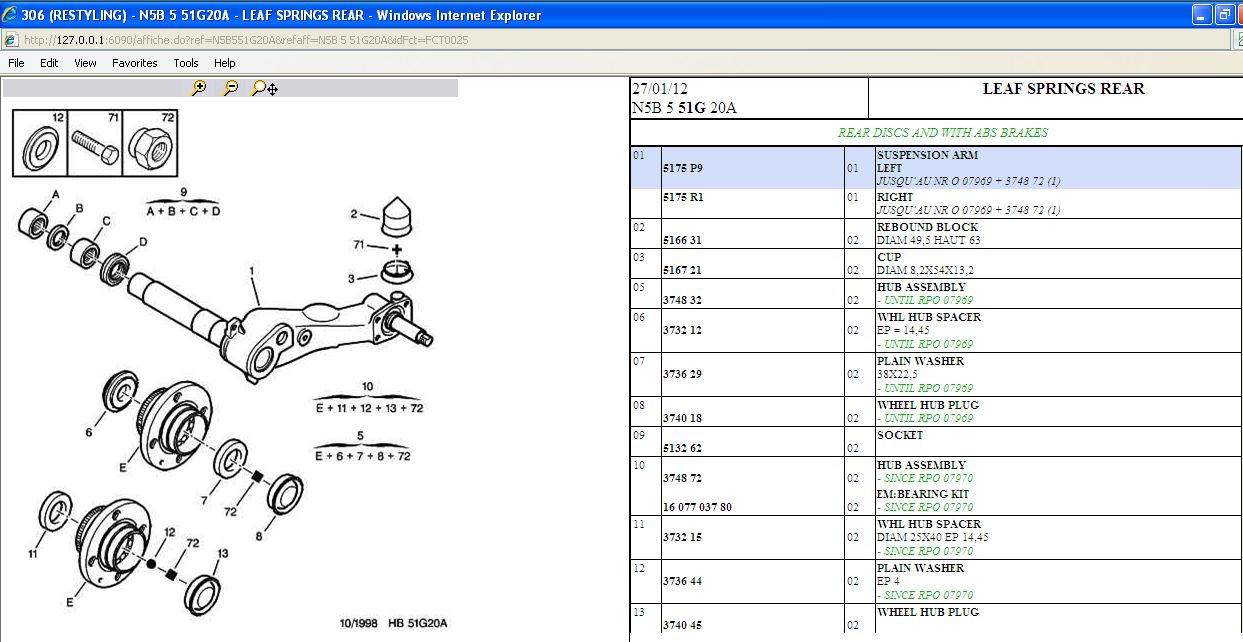
Task: Click the REBOUND BLOCK description
Action: (927, 227)
